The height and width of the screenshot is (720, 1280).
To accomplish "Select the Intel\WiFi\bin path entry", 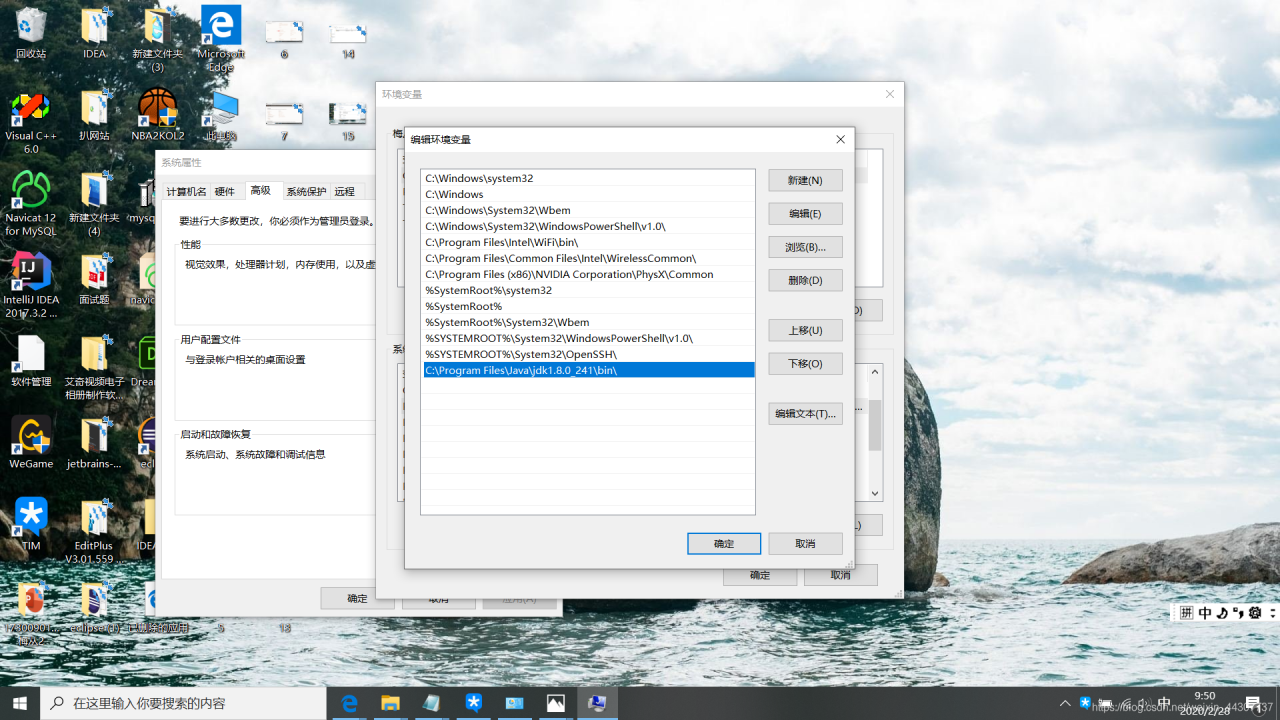I will (x=588, y=242).
